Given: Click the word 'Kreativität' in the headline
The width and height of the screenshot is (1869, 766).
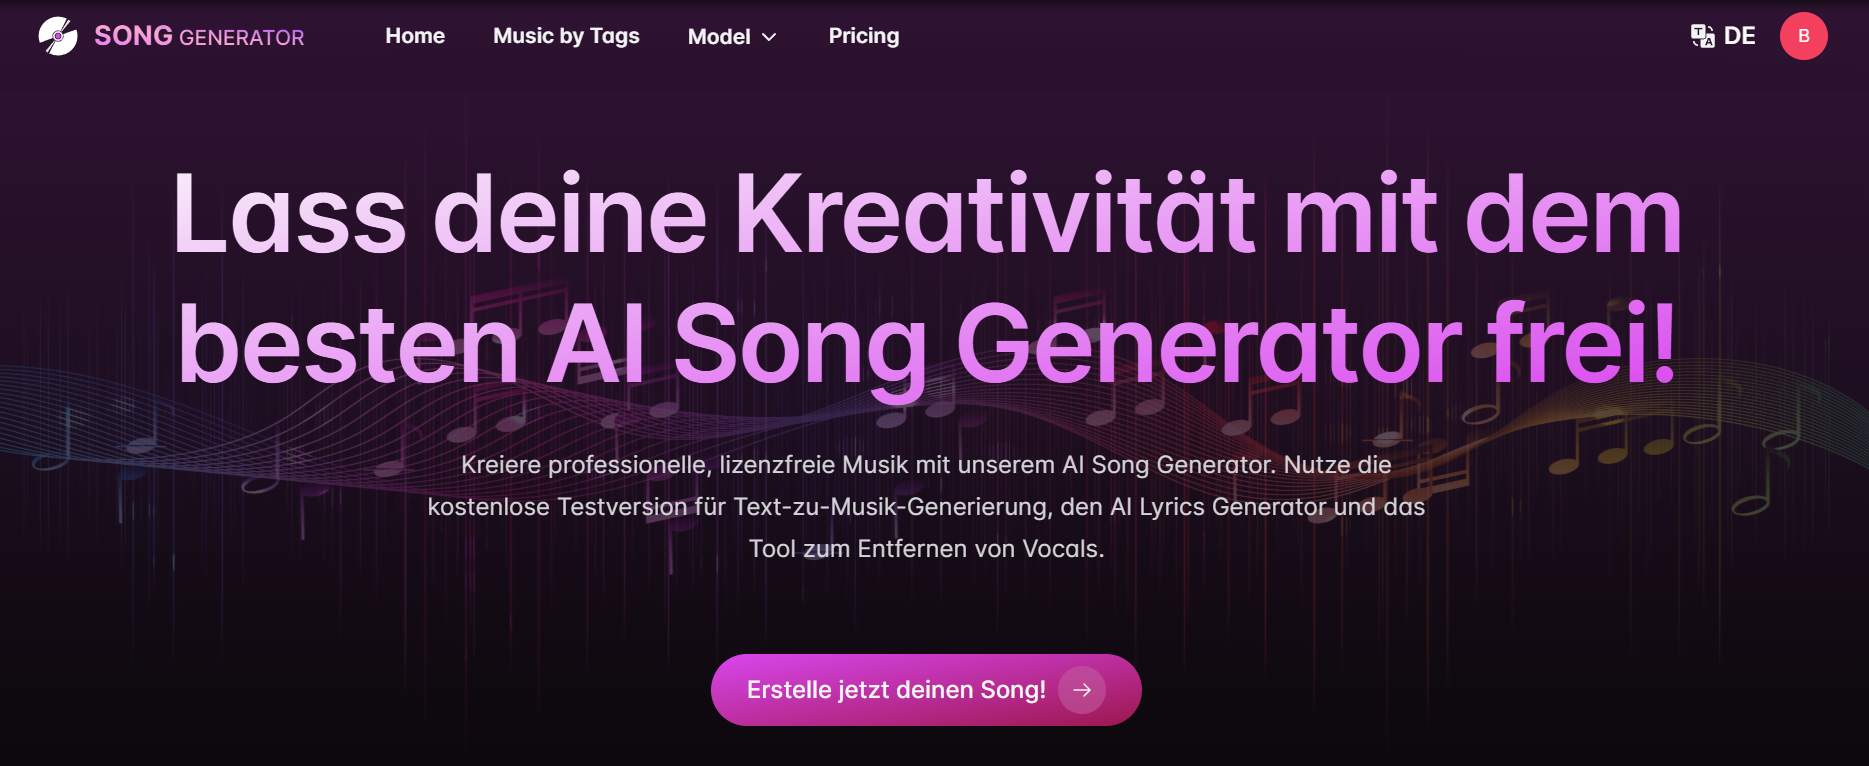Looking at the screenshot, I should (995, 215).
